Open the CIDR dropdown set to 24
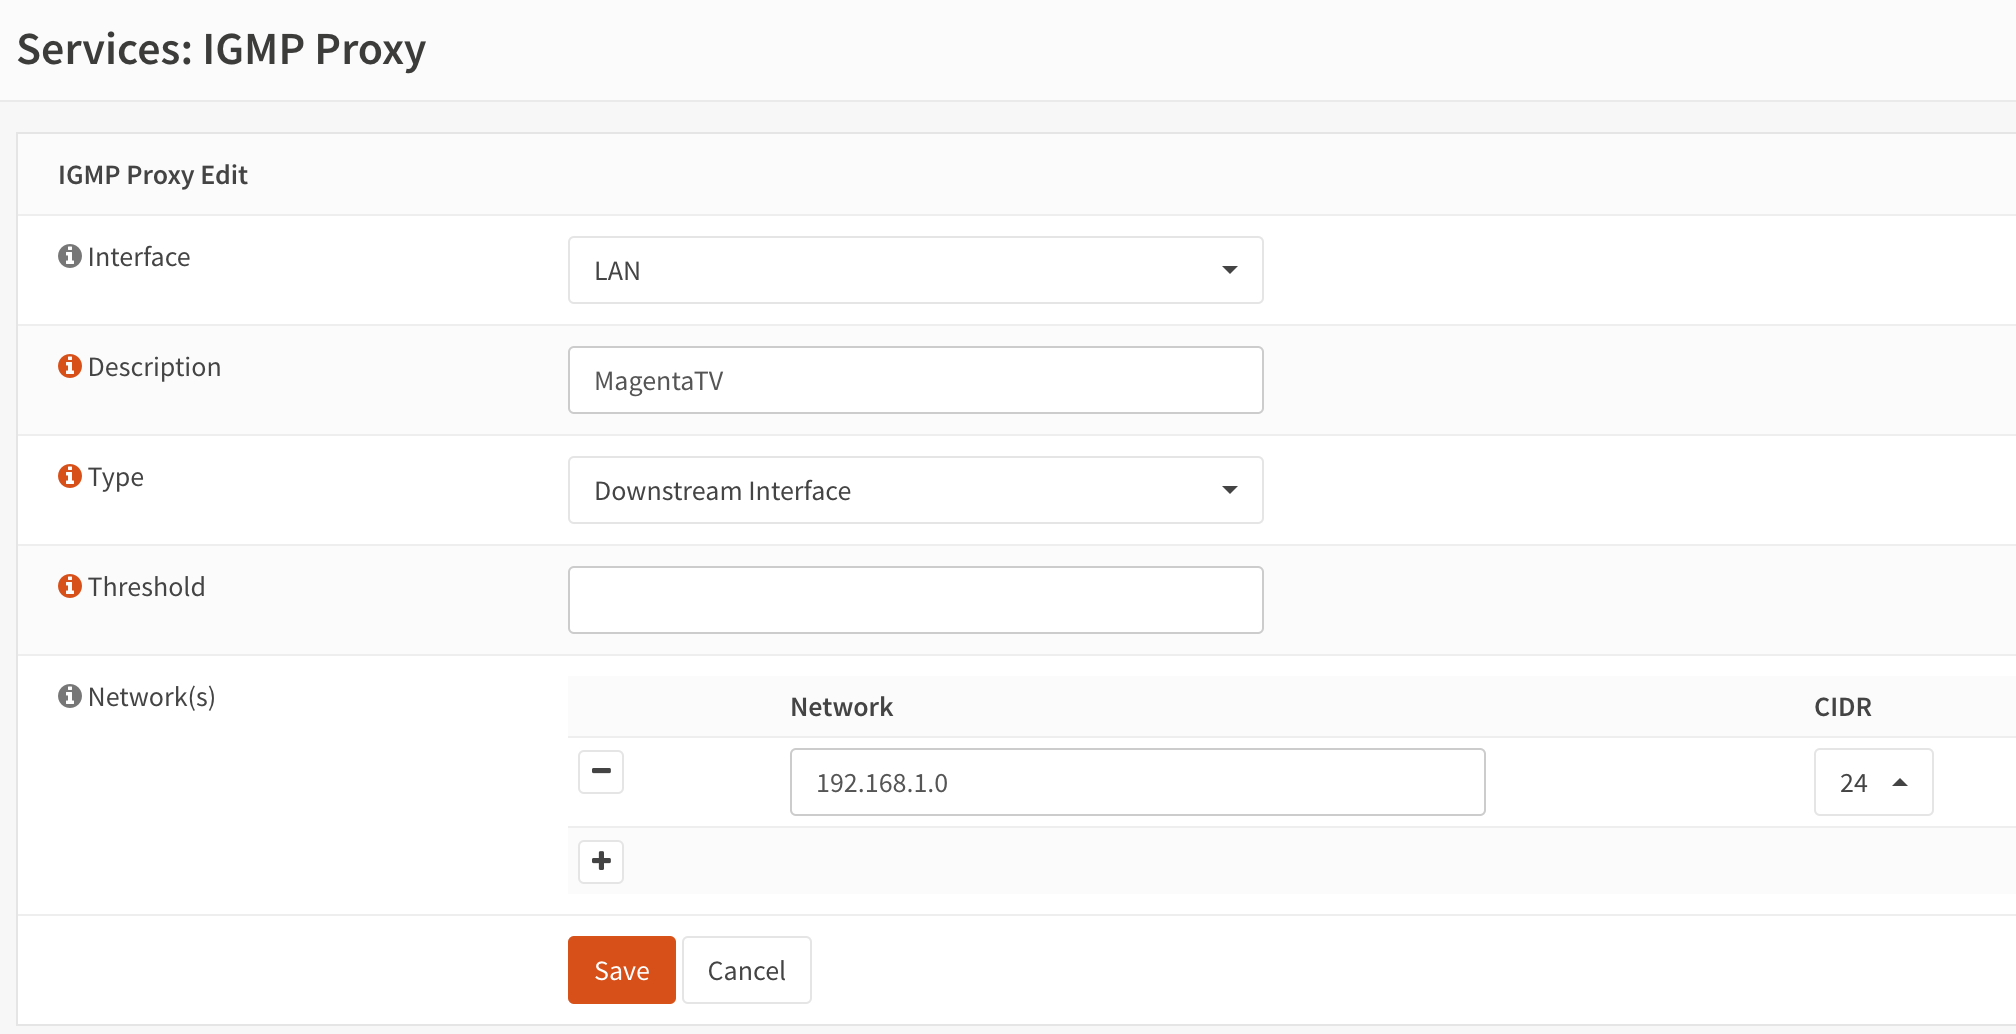 point(1873,782)
